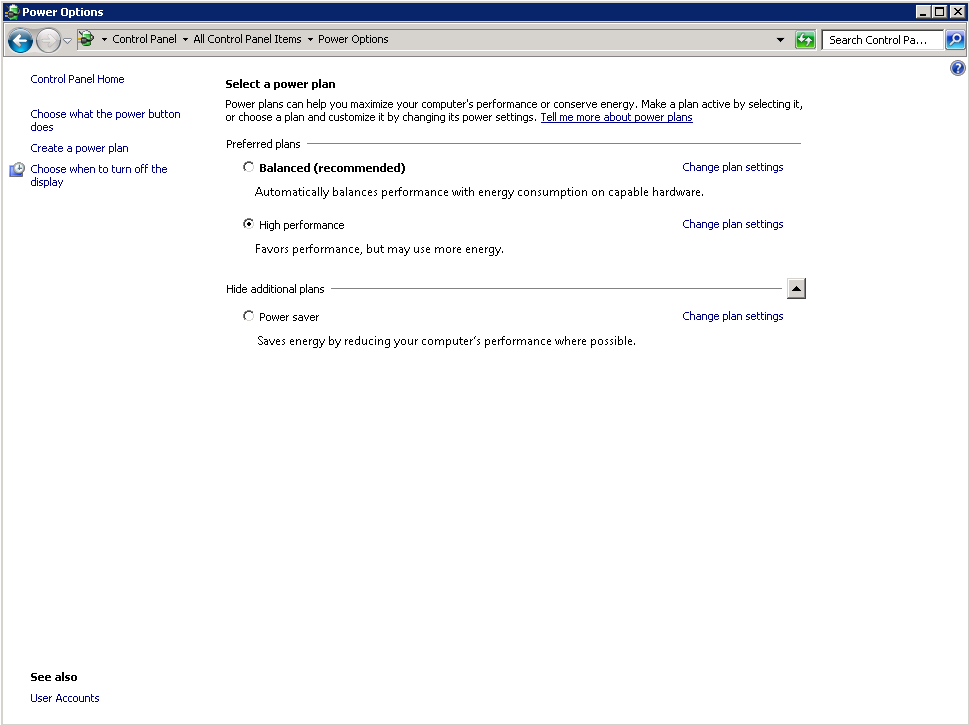Image resolution: width=970 pixels, height=725 pixels.
Task: Expand the dropdown arrow after Control Panel
Action: click(x=185, y=40)
